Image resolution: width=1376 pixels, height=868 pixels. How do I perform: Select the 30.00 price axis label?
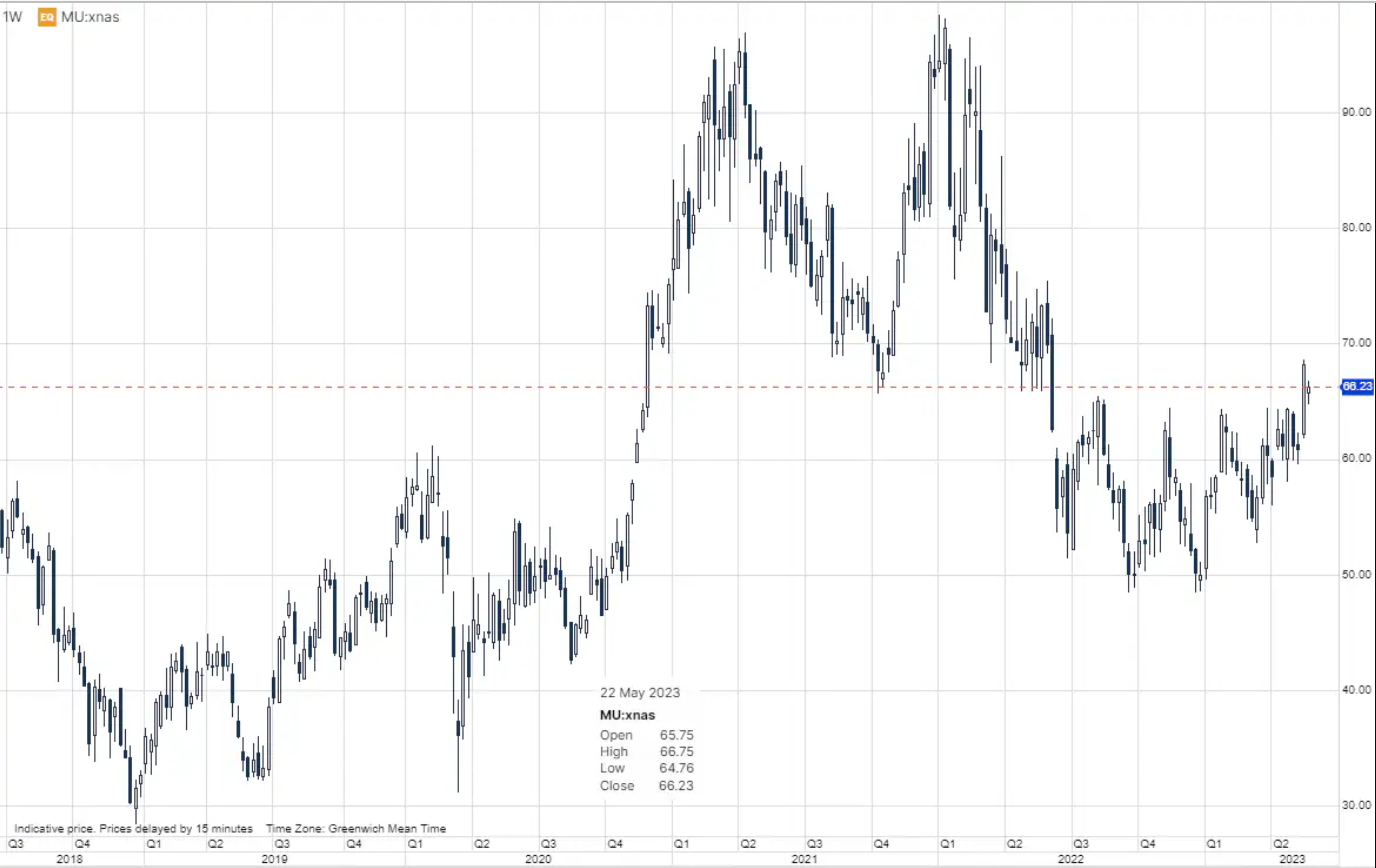click(1356, 806)
